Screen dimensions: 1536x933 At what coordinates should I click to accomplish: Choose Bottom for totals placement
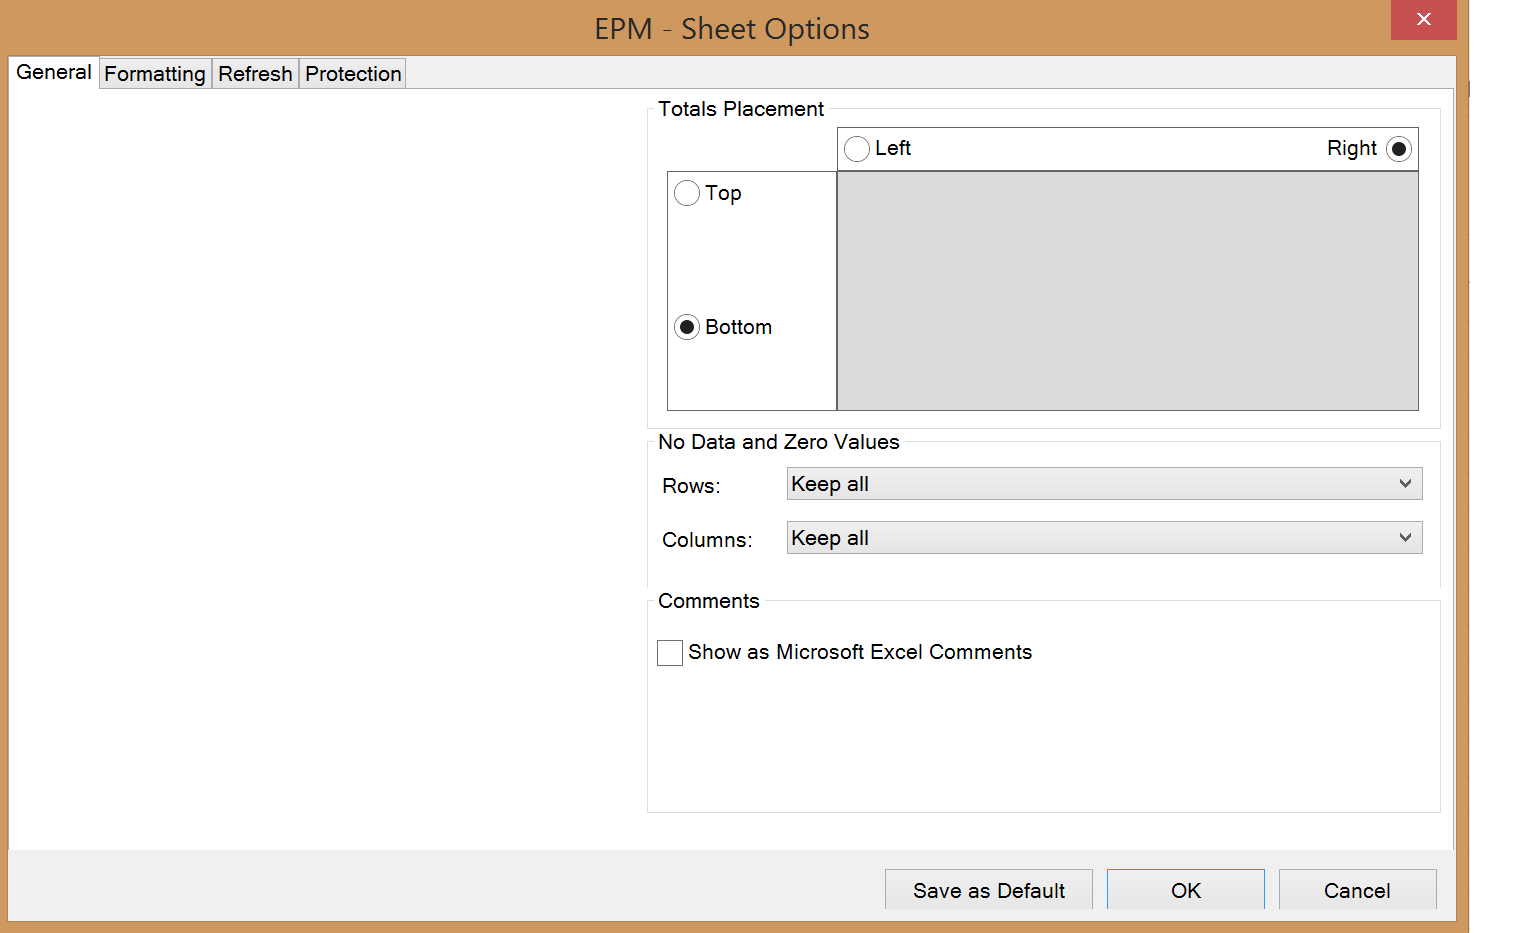(687, 327)
